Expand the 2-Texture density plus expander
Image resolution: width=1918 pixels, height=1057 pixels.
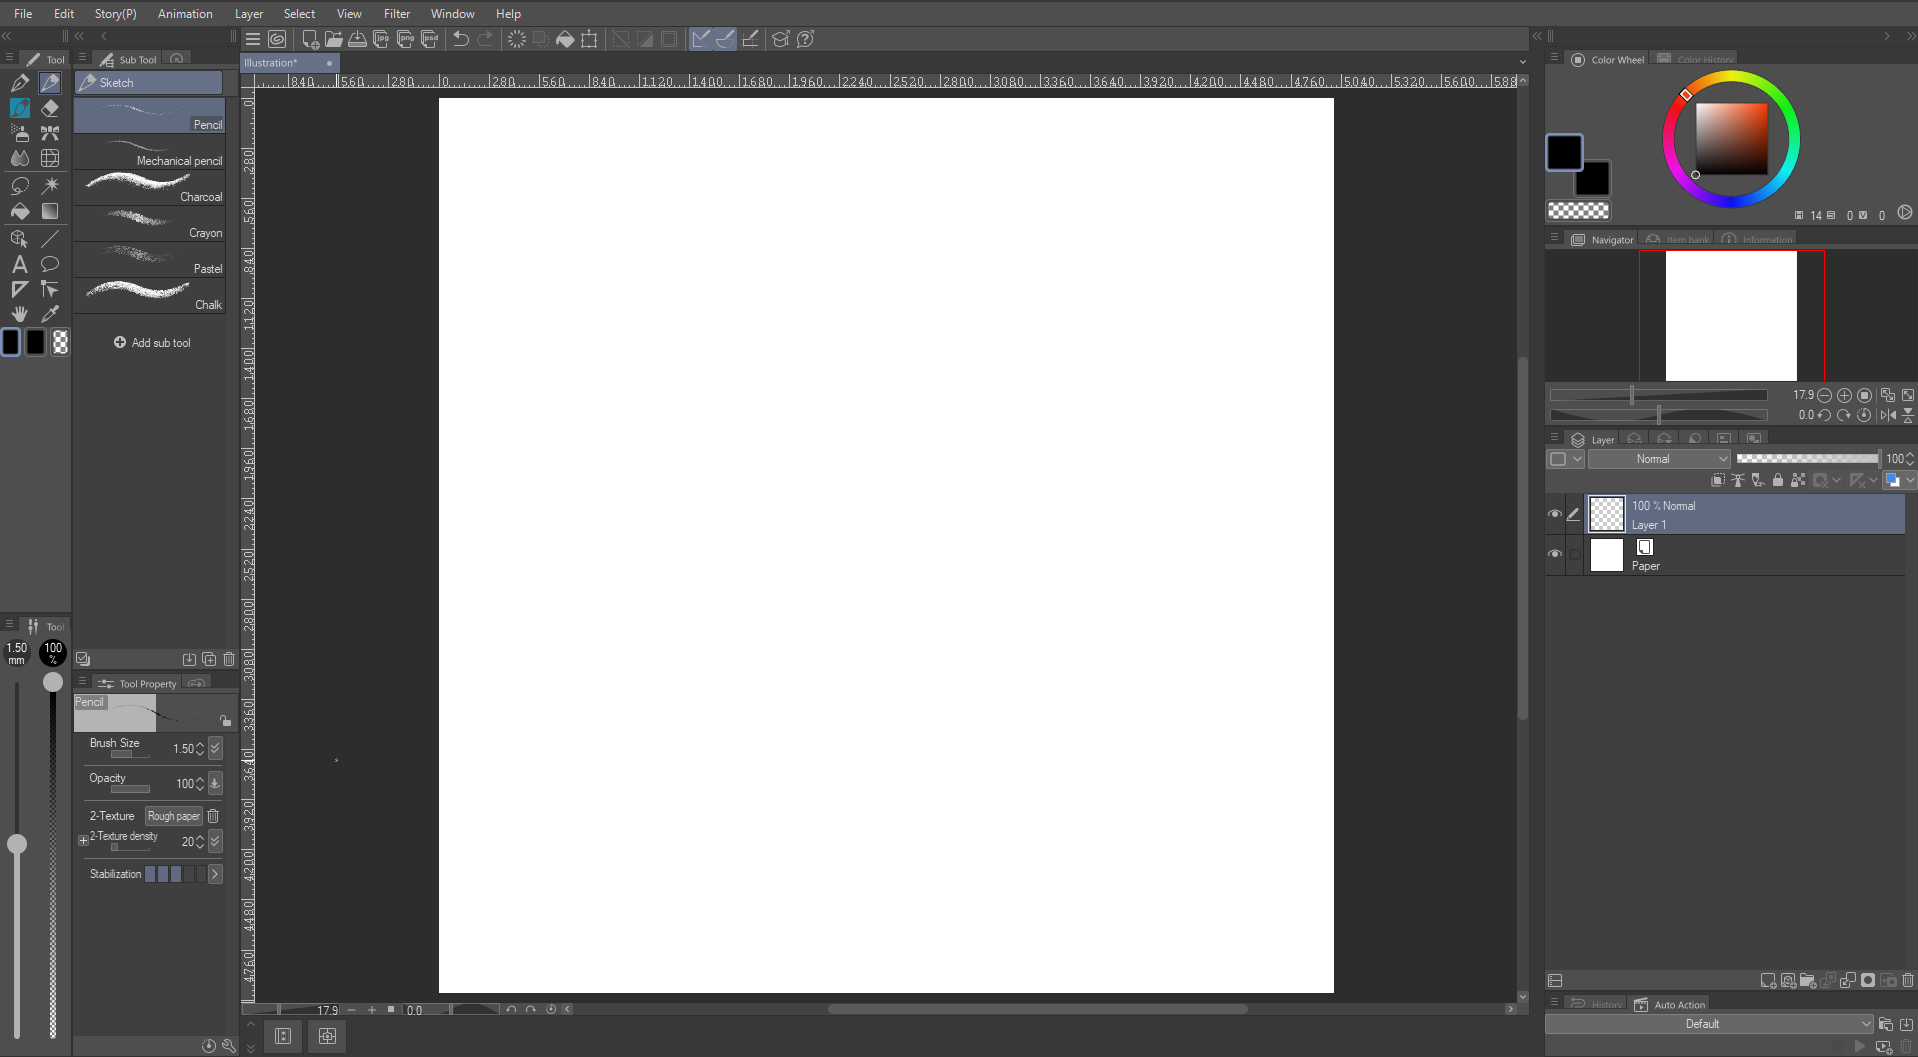(x=83, y=841)
